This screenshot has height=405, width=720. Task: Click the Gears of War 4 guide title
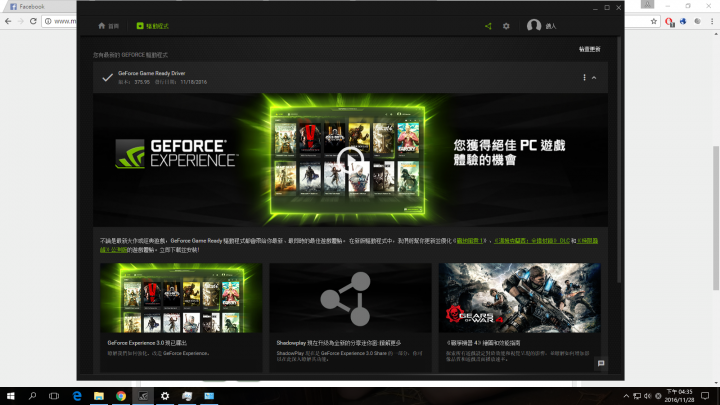pyautogui.click(x=483, y=343)
